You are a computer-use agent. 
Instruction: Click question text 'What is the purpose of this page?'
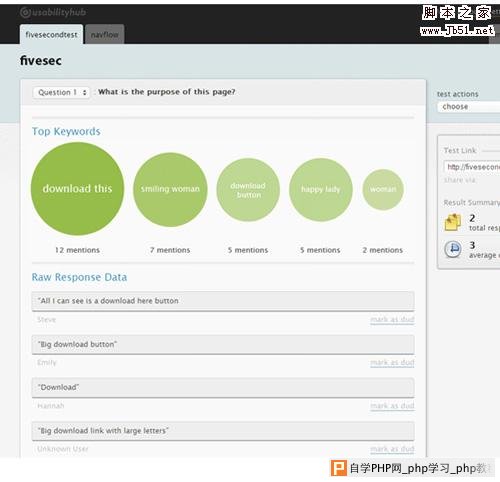(x=167, y=92)
